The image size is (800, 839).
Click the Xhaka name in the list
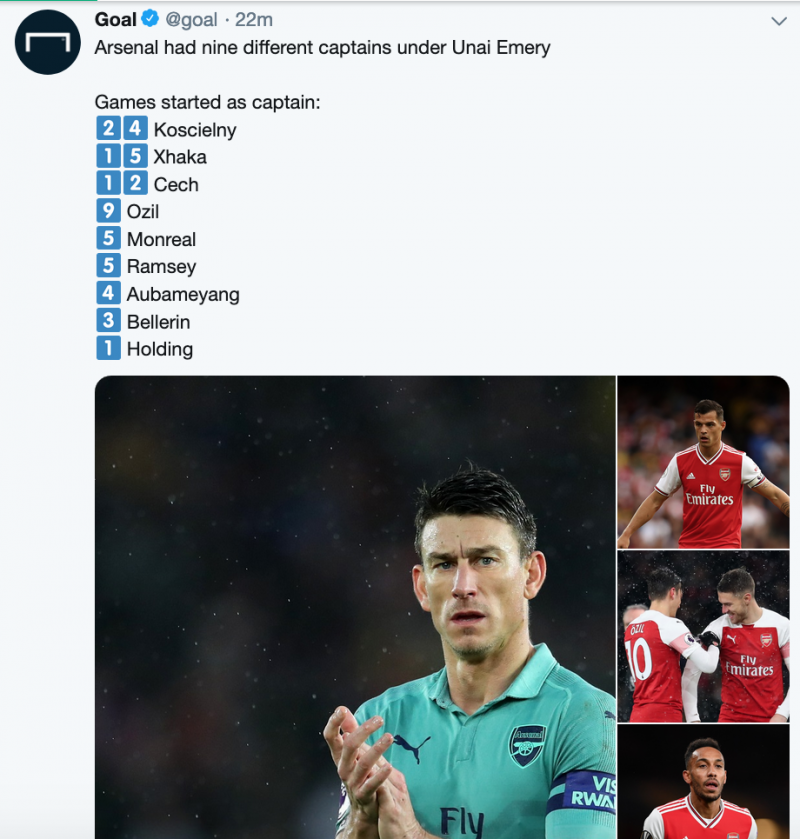click(180, 157)
